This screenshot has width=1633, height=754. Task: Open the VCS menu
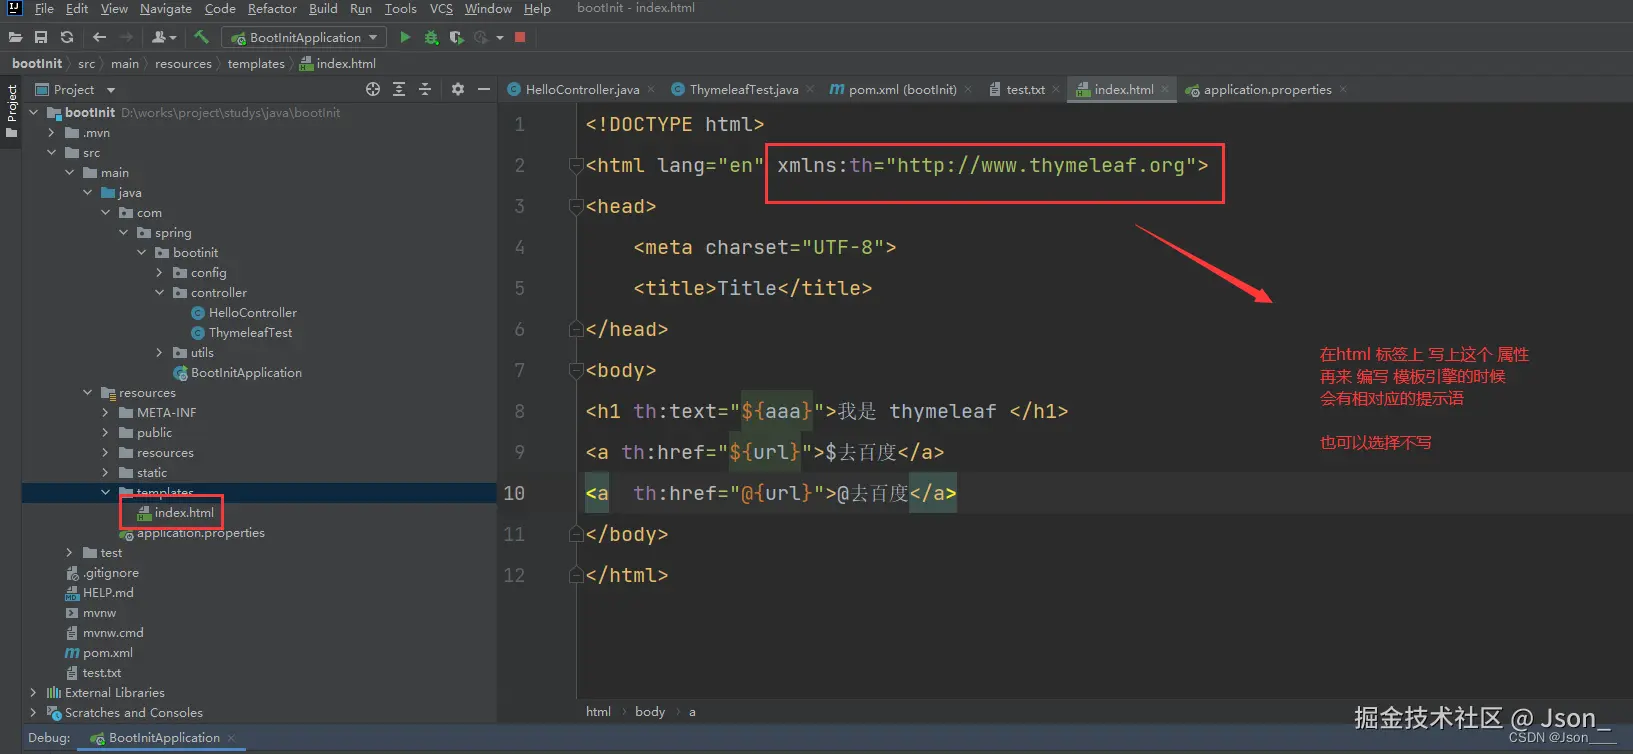click(x=441, y=8)
